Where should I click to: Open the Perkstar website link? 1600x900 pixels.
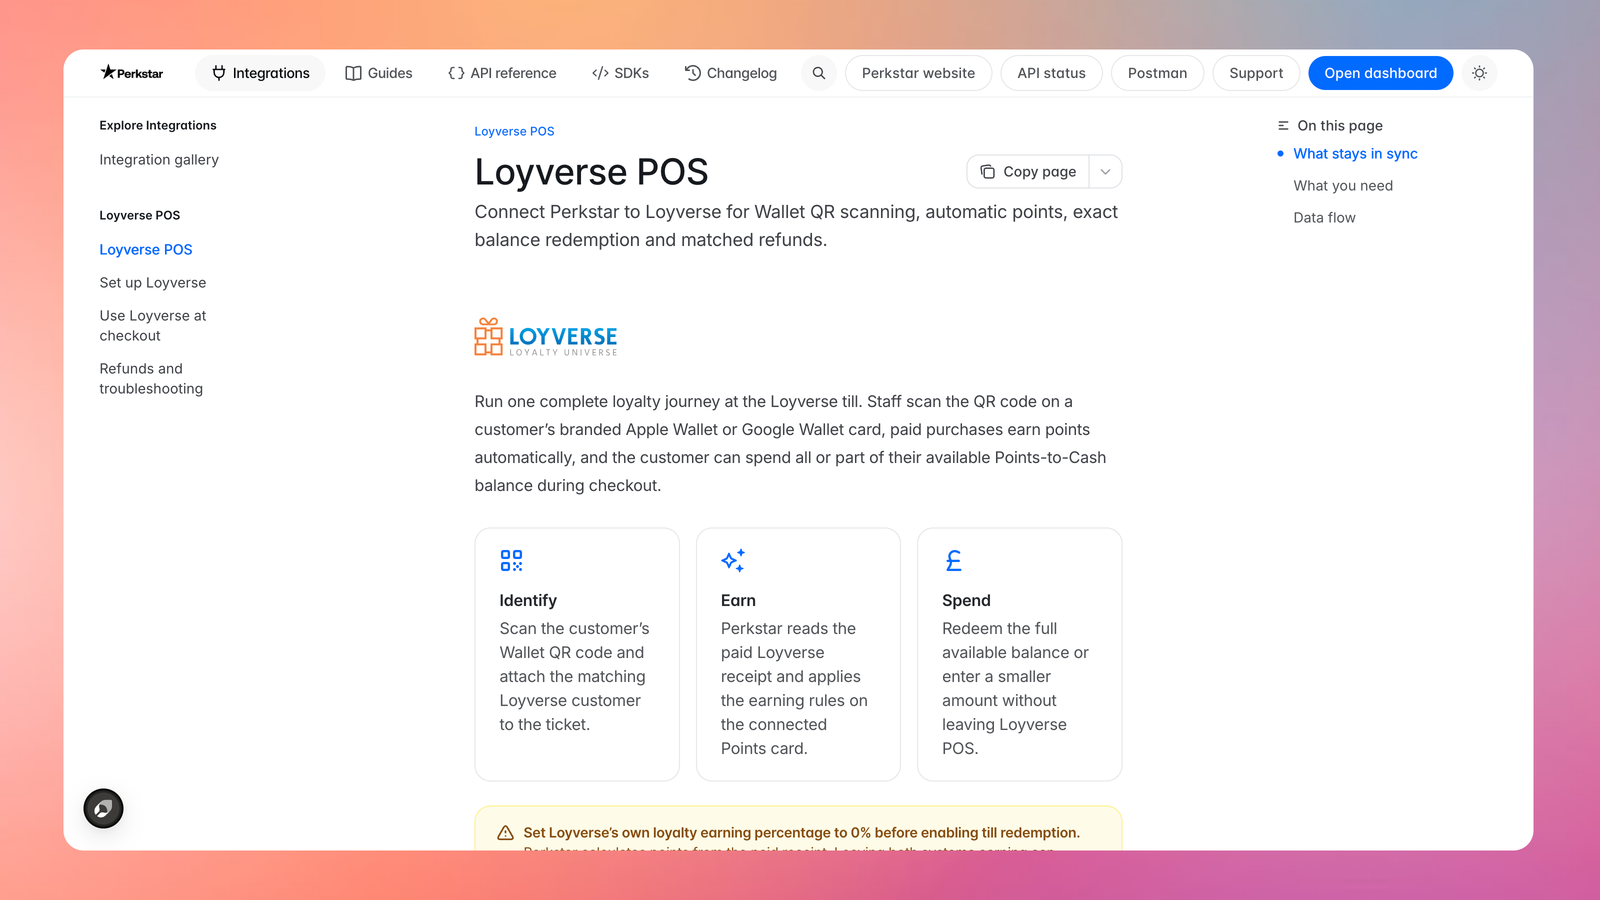918,73
